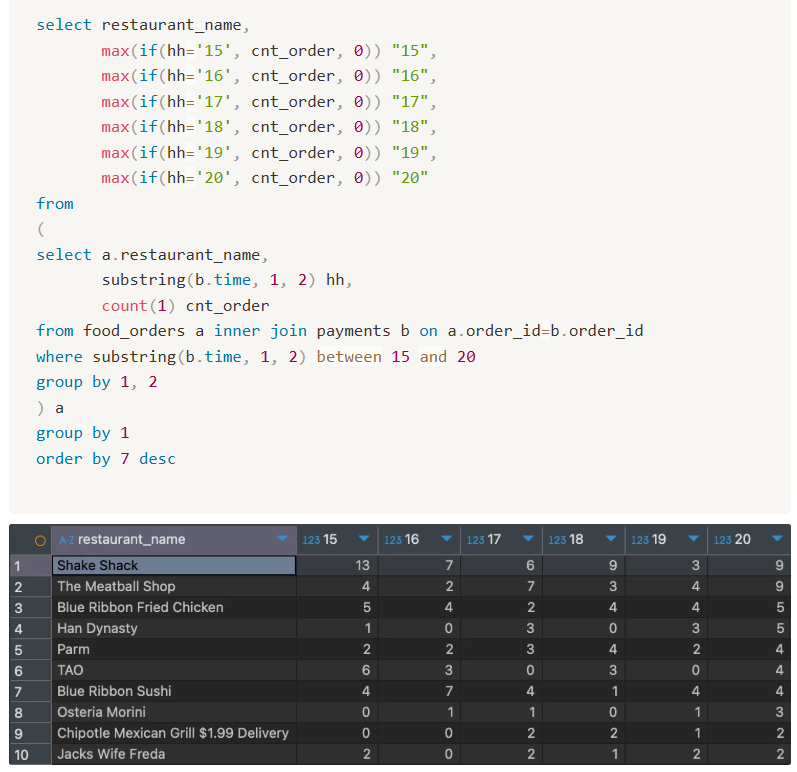
Task: Click TAO's value 6 in column 15
Action: [366, 670]
